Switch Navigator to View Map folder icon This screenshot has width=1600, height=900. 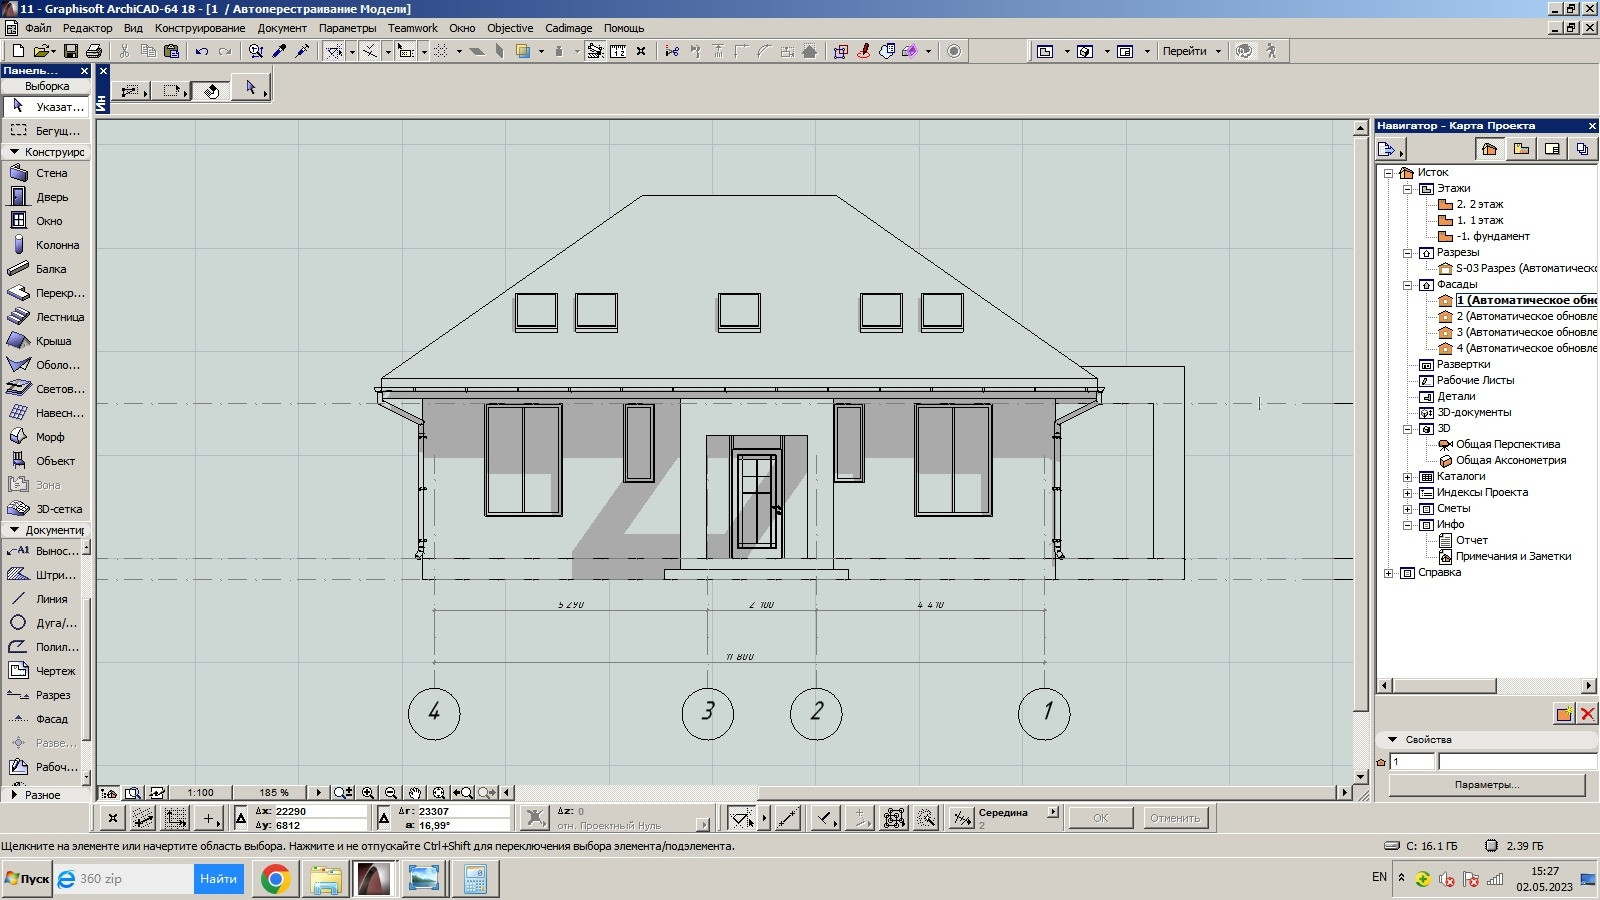(x=1521, y=149)
